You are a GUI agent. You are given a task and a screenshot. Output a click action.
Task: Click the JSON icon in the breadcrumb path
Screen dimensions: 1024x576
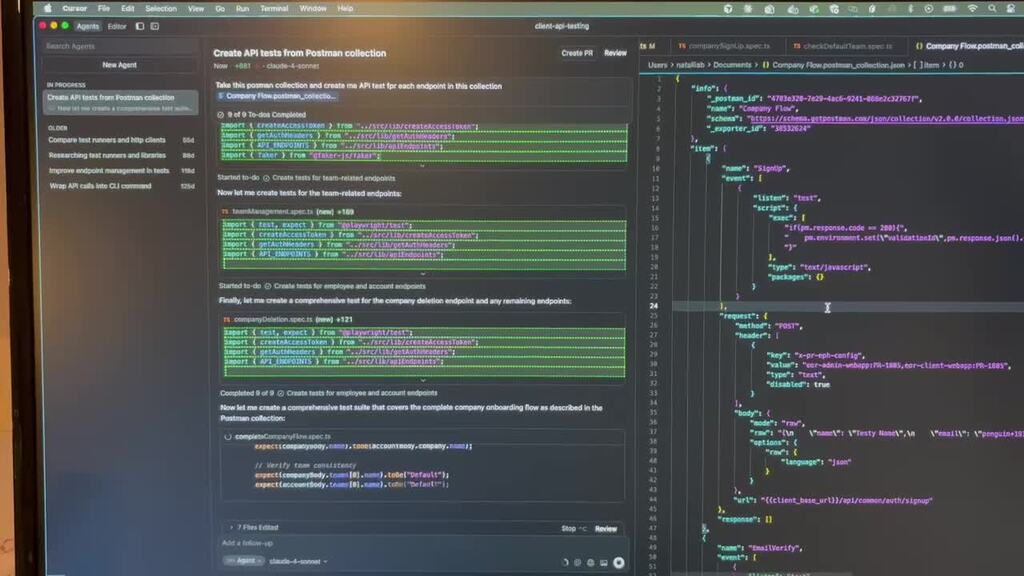click(766, 66)
